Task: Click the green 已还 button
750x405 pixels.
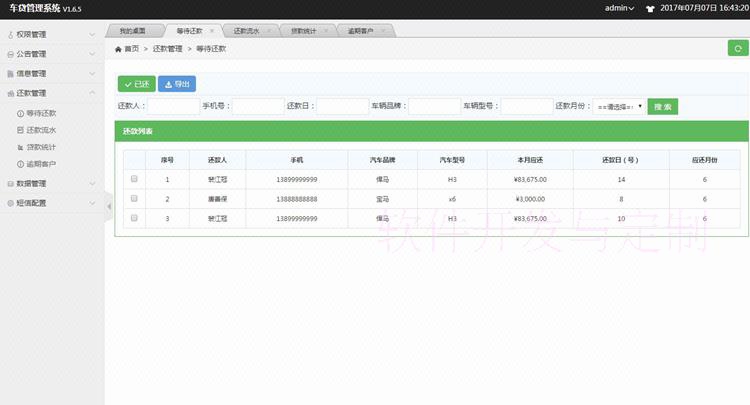Action: click(137, 84)
